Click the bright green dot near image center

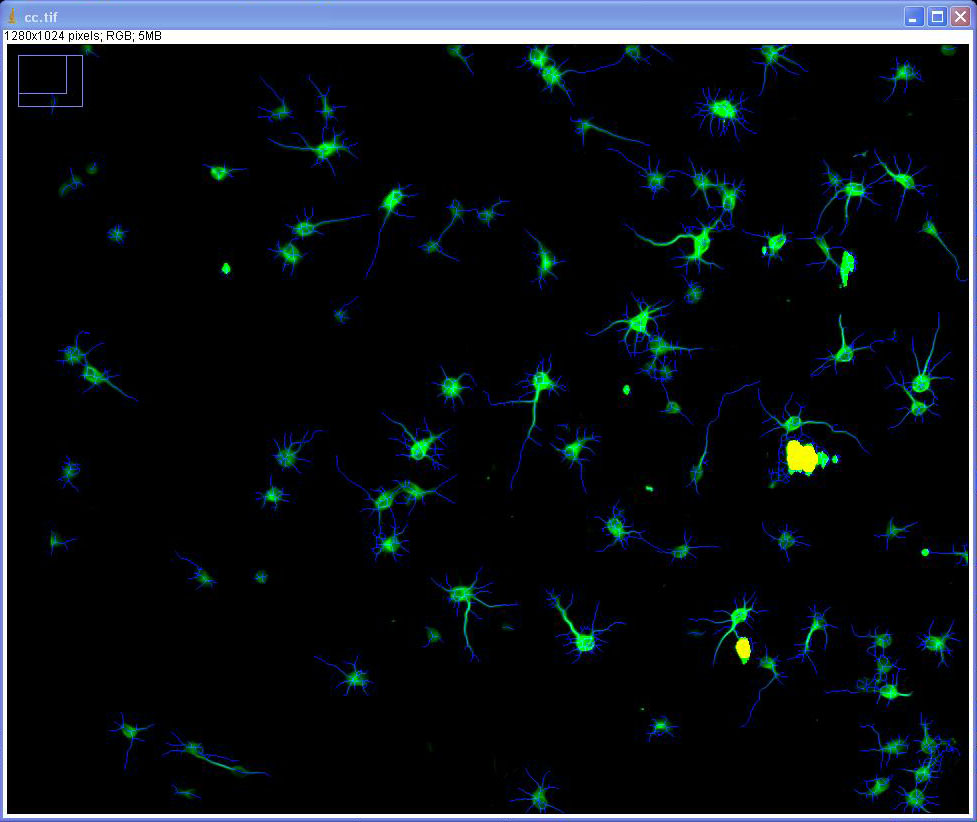click(627, 389)
